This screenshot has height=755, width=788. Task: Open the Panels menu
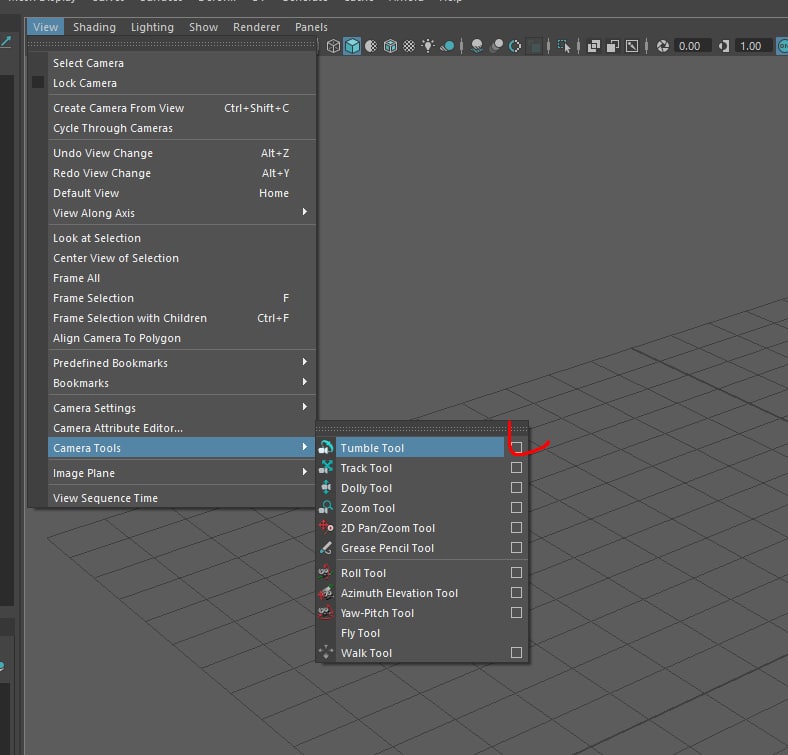click(311, 27)
